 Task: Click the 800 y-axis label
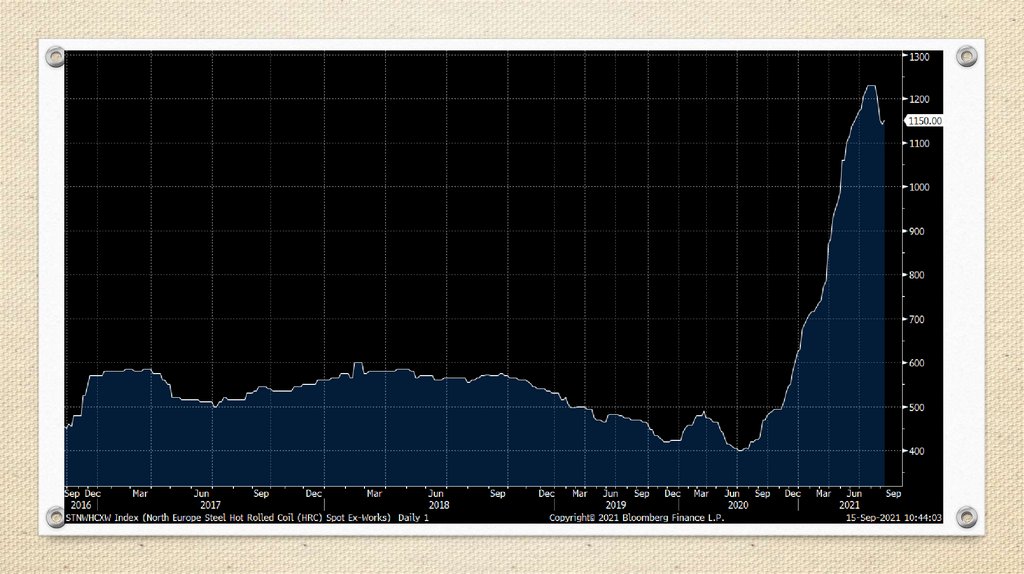click(918, 275)
